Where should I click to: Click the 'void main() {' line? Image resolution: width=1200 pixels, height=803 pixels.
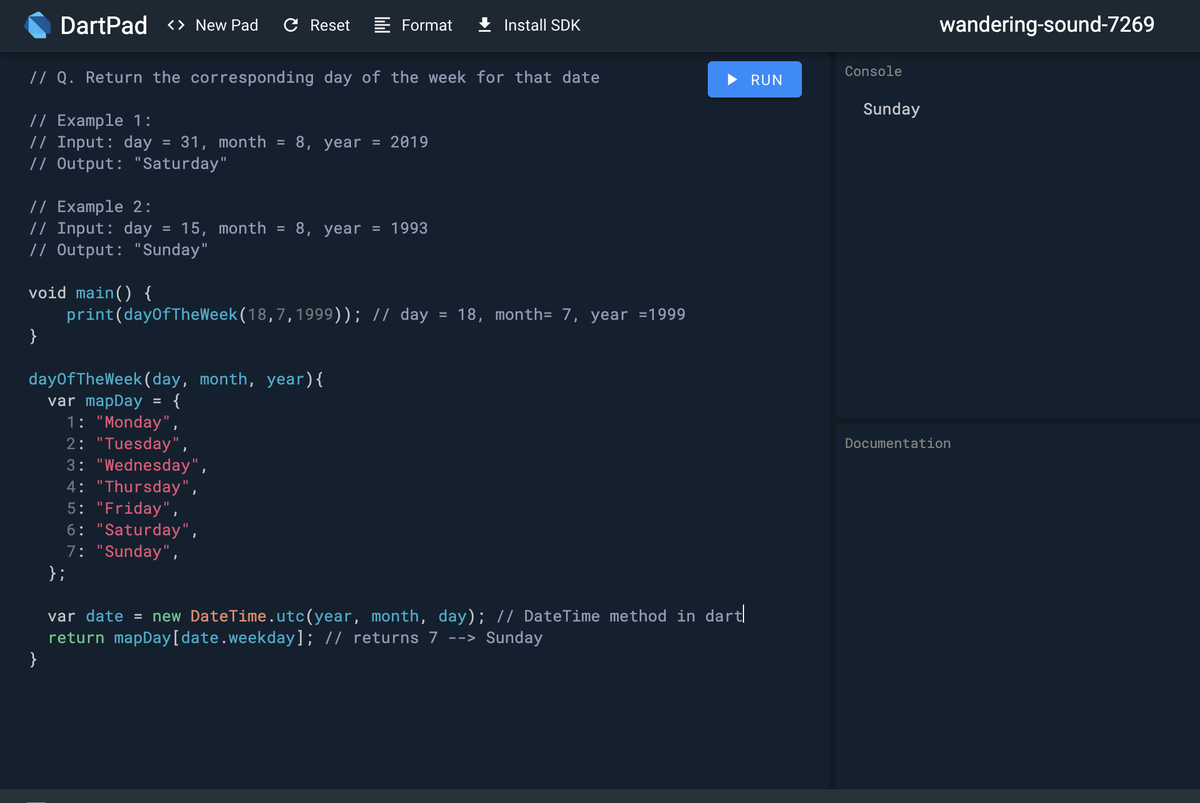(90, 293)
